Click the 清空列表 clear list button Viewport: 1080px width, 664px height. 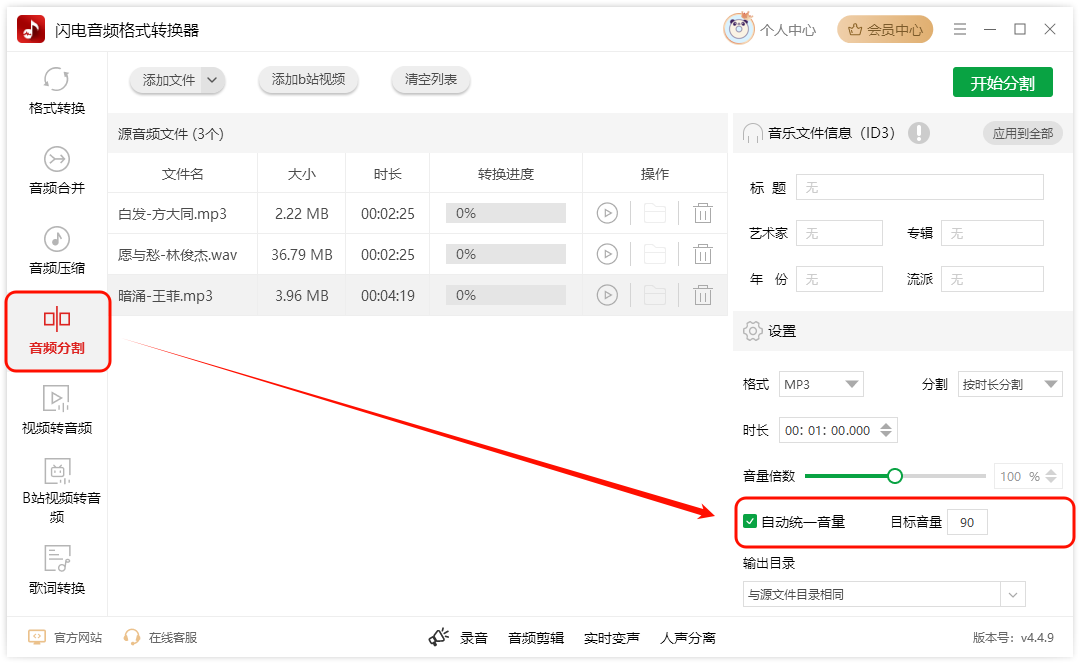[x=430, y=80]
